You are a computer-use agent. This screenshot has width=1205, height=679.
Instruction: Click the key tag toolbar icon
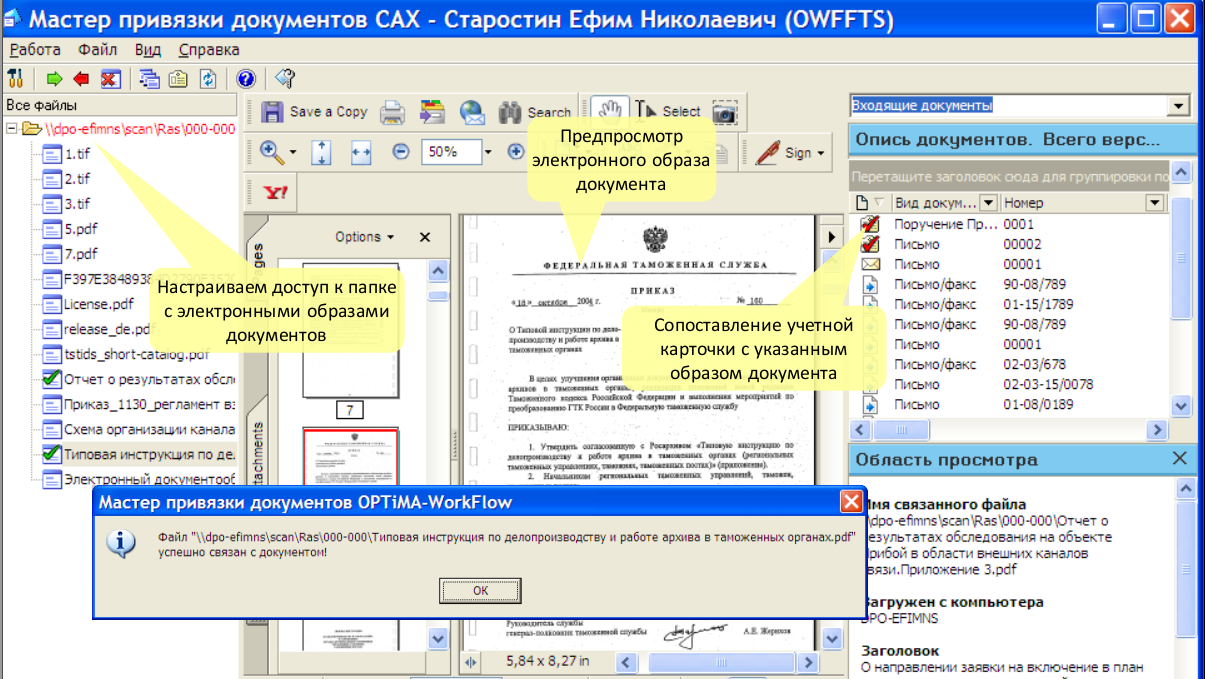coord(285,79)
